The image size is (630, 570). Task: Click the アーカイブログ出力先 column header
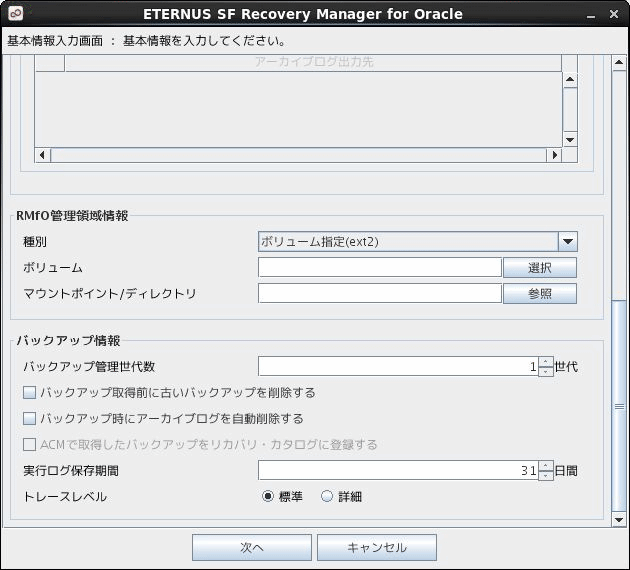click(x=313, y=62)
